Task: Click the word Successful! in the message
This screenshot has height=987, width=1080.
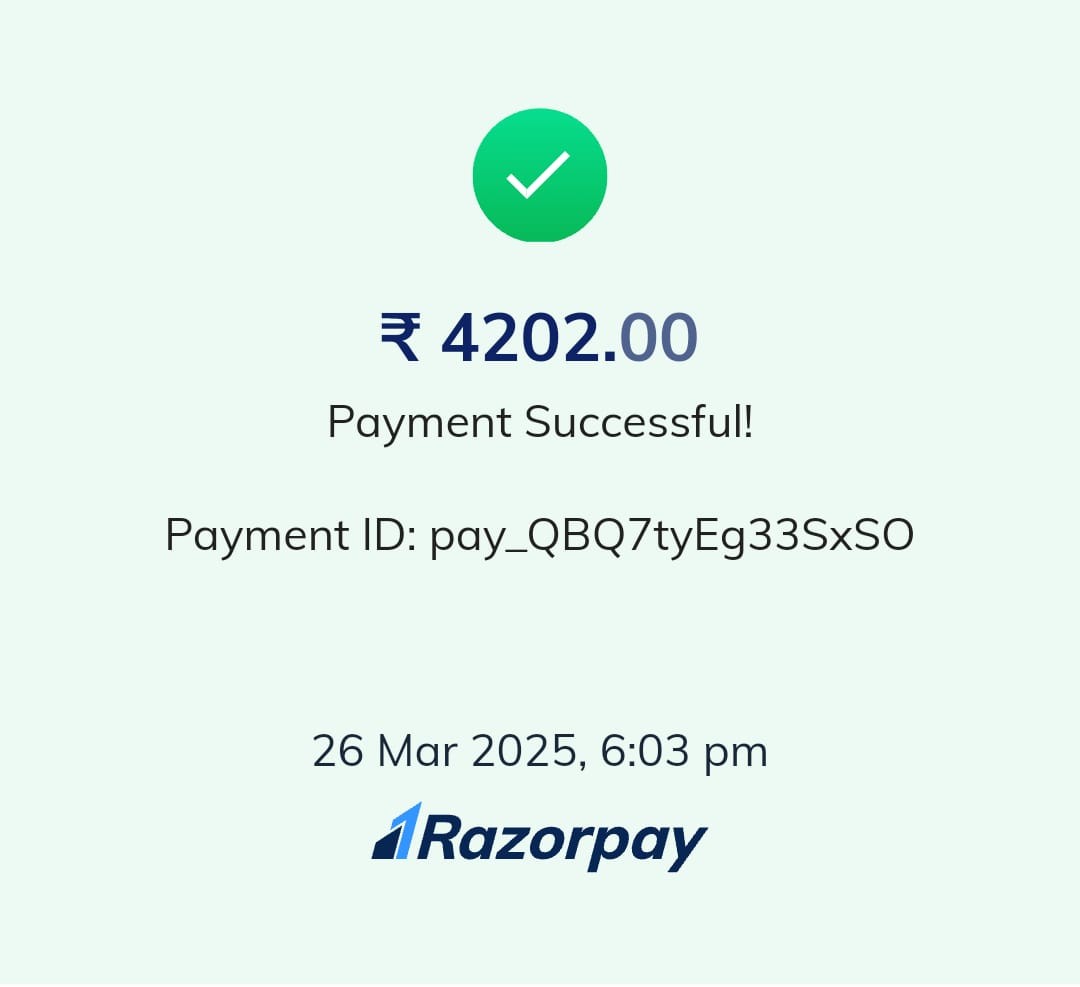Action: click(639, 422)
